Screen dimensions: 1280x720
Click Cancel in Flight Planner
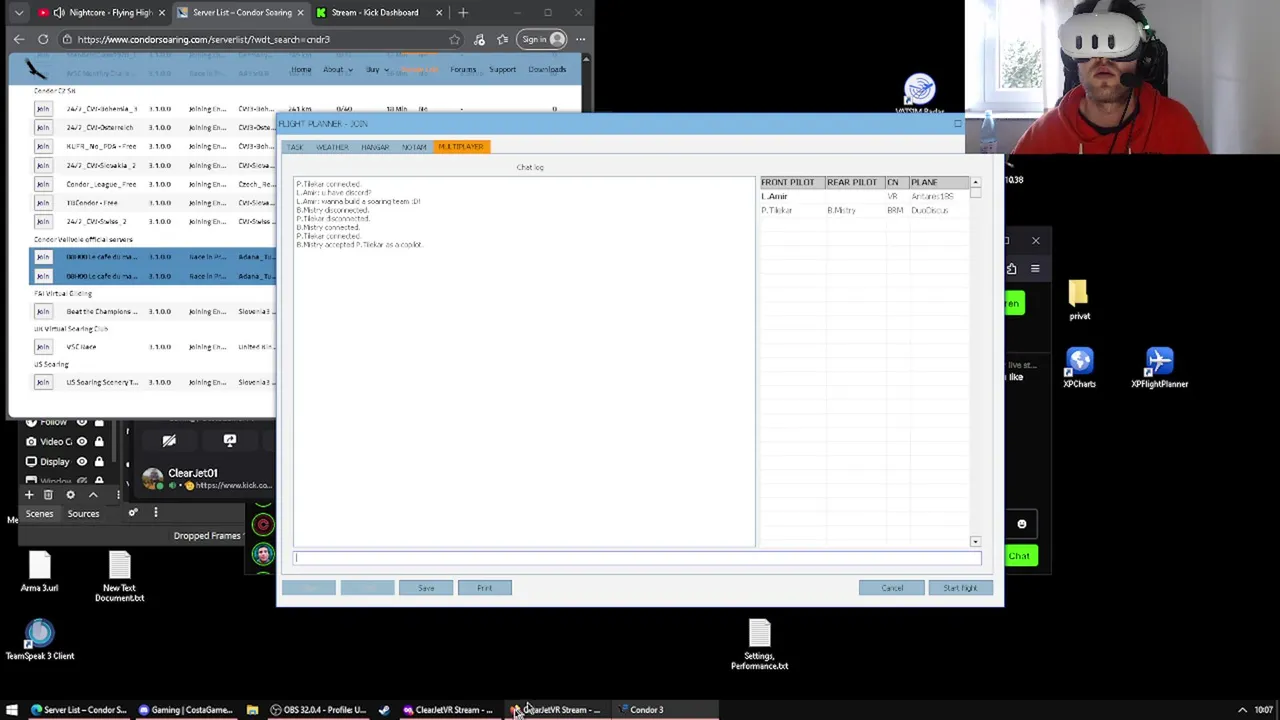(x=892, y=588)
